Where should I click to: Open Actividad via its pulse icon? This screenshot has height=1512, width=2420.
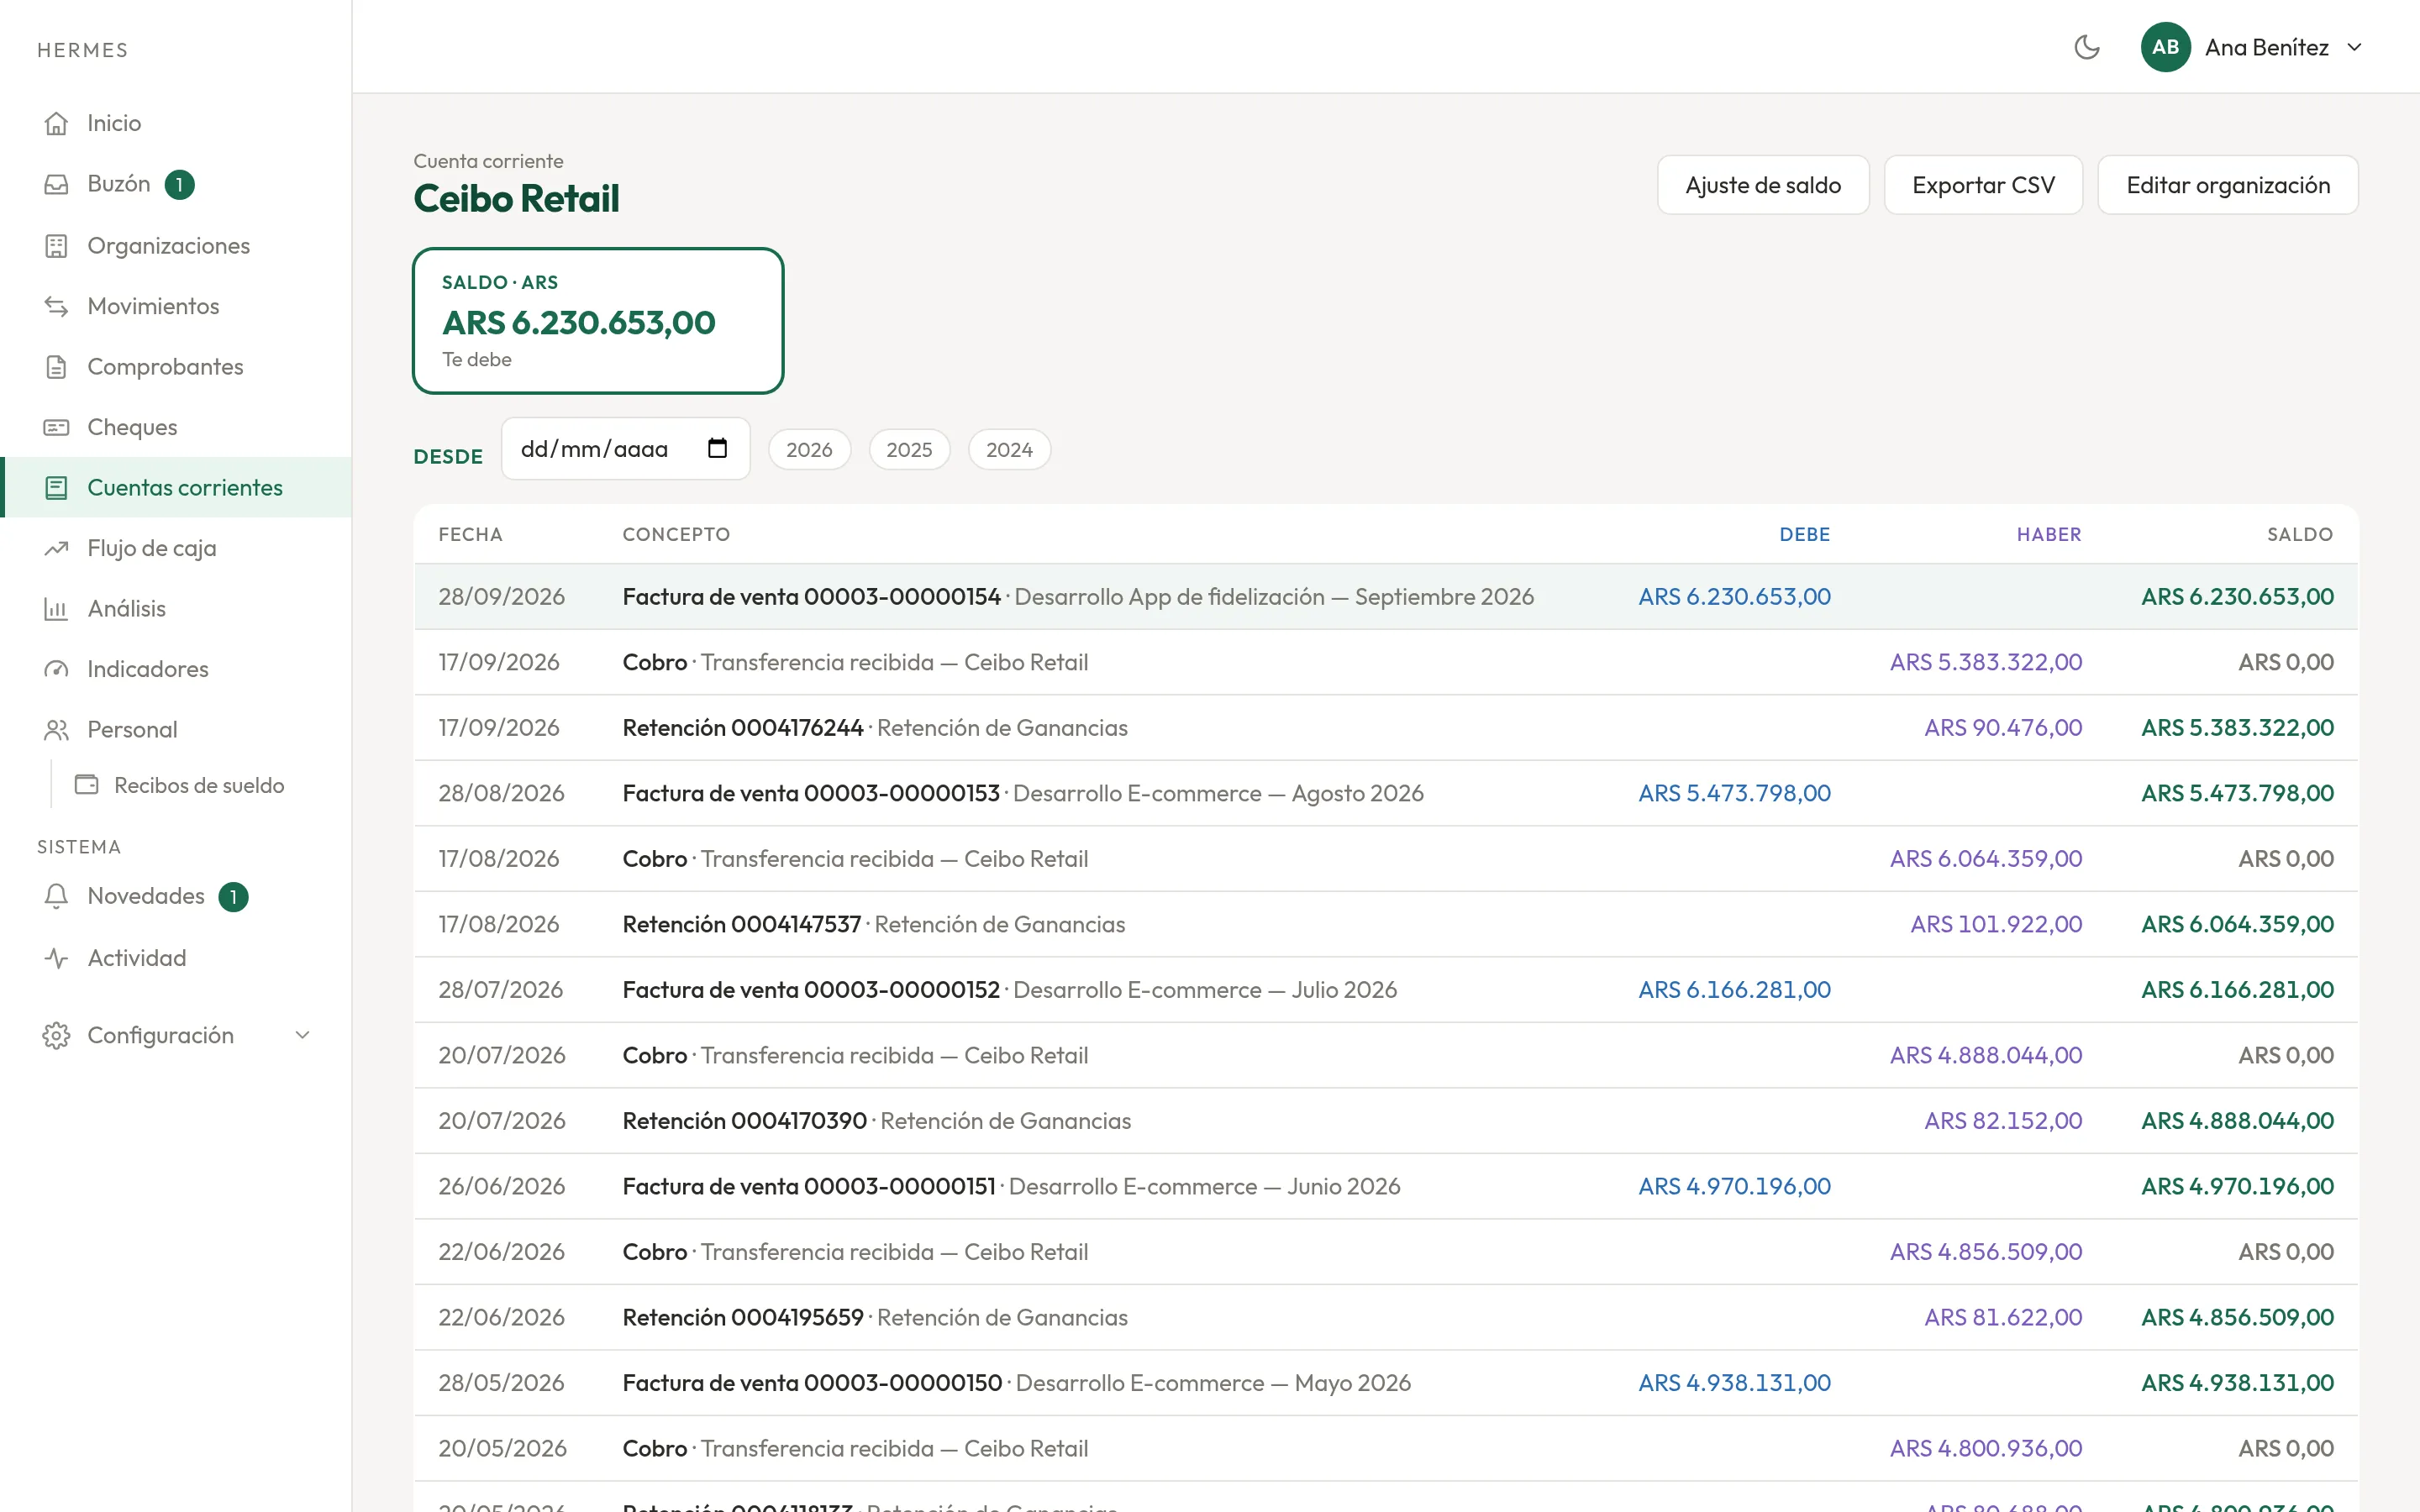[56, 958]
